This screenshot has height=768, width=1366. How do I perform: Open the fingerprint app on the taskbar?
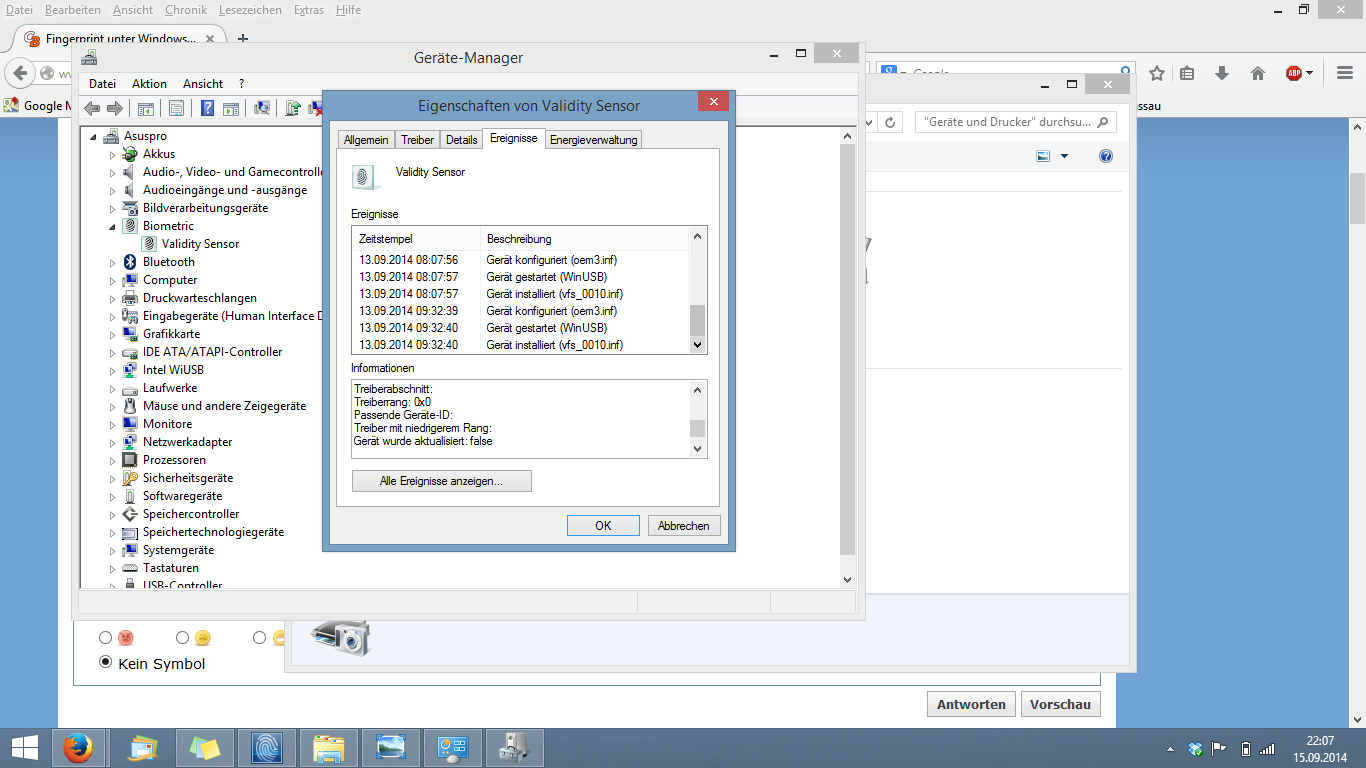[267, 747]
